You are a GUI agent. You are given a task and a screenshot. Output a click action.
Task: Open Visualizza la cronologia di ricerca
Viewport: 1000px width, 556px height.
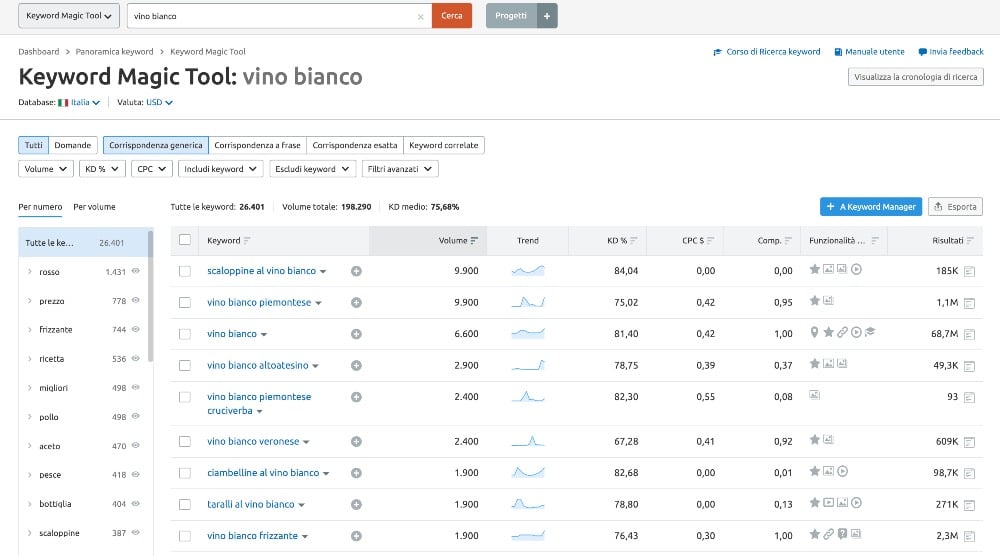click(915, 77)
